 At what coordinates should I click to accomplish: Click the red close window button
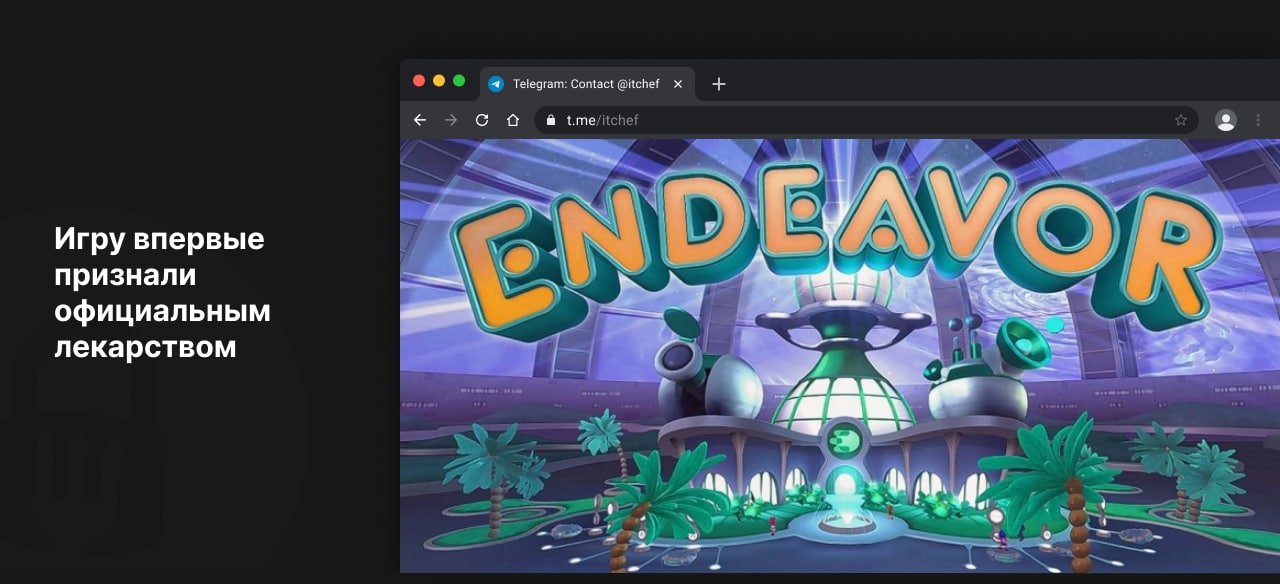[419, 81]
